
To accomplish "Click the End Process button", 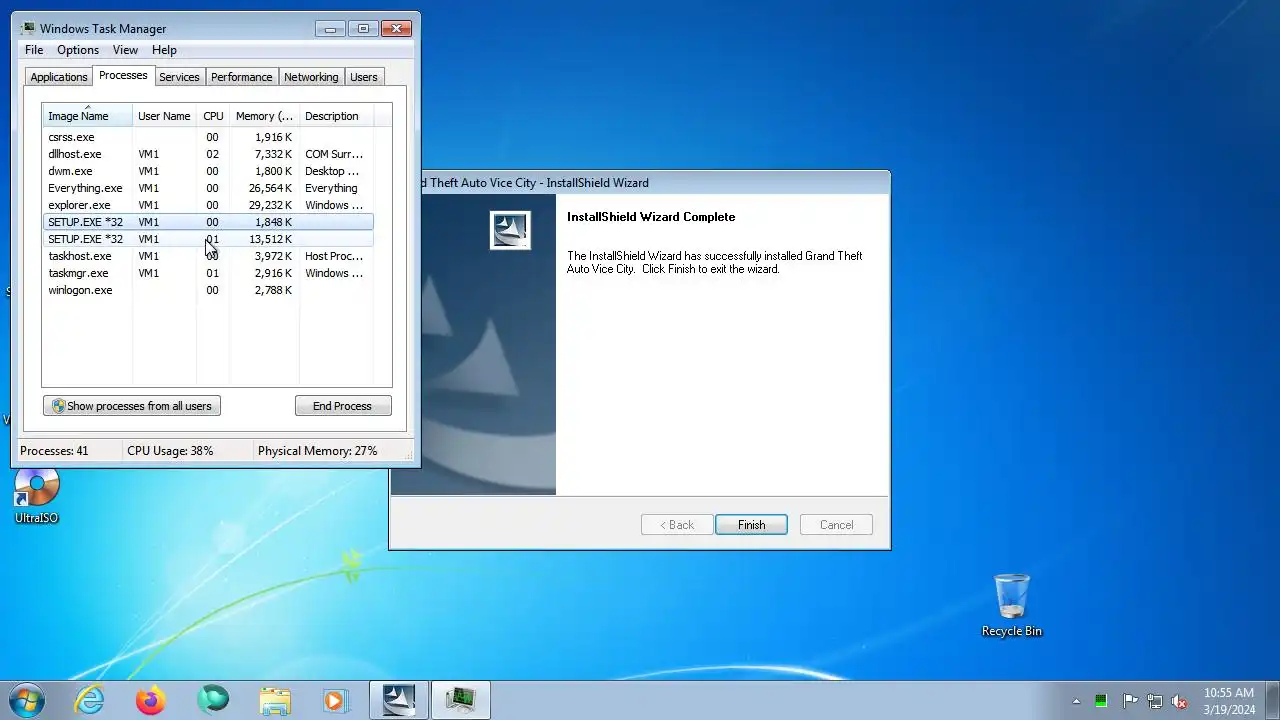I will pyautogui.click(x=343, y=406).
